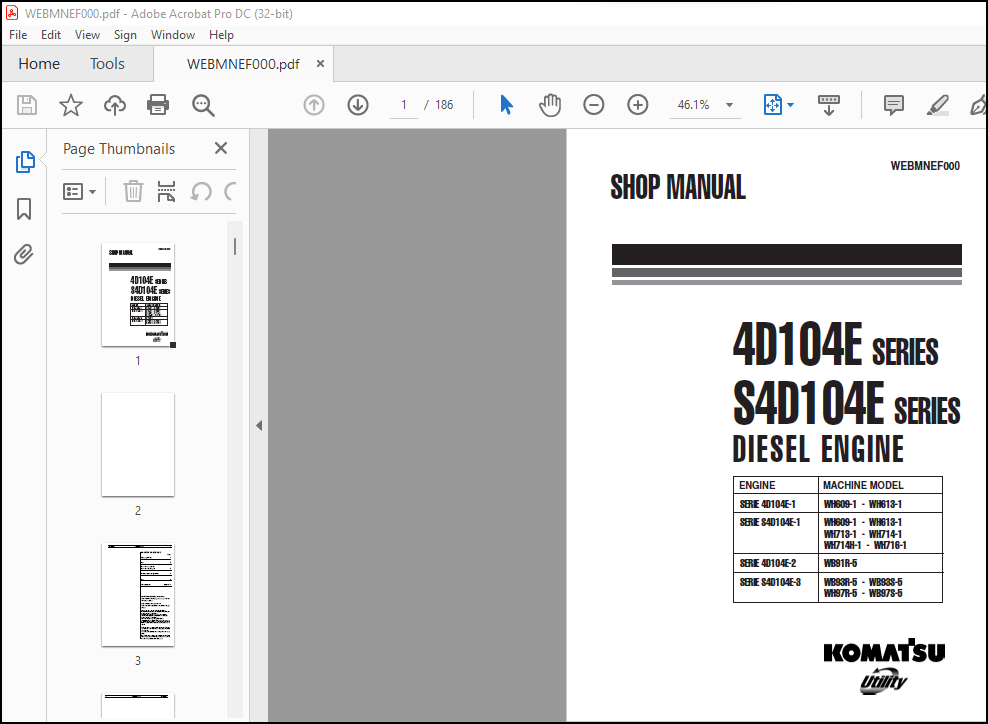This screenshot has height=724, width=988.
Task: Select the Highlight text pen tool
Action: [x=938, y=105]
